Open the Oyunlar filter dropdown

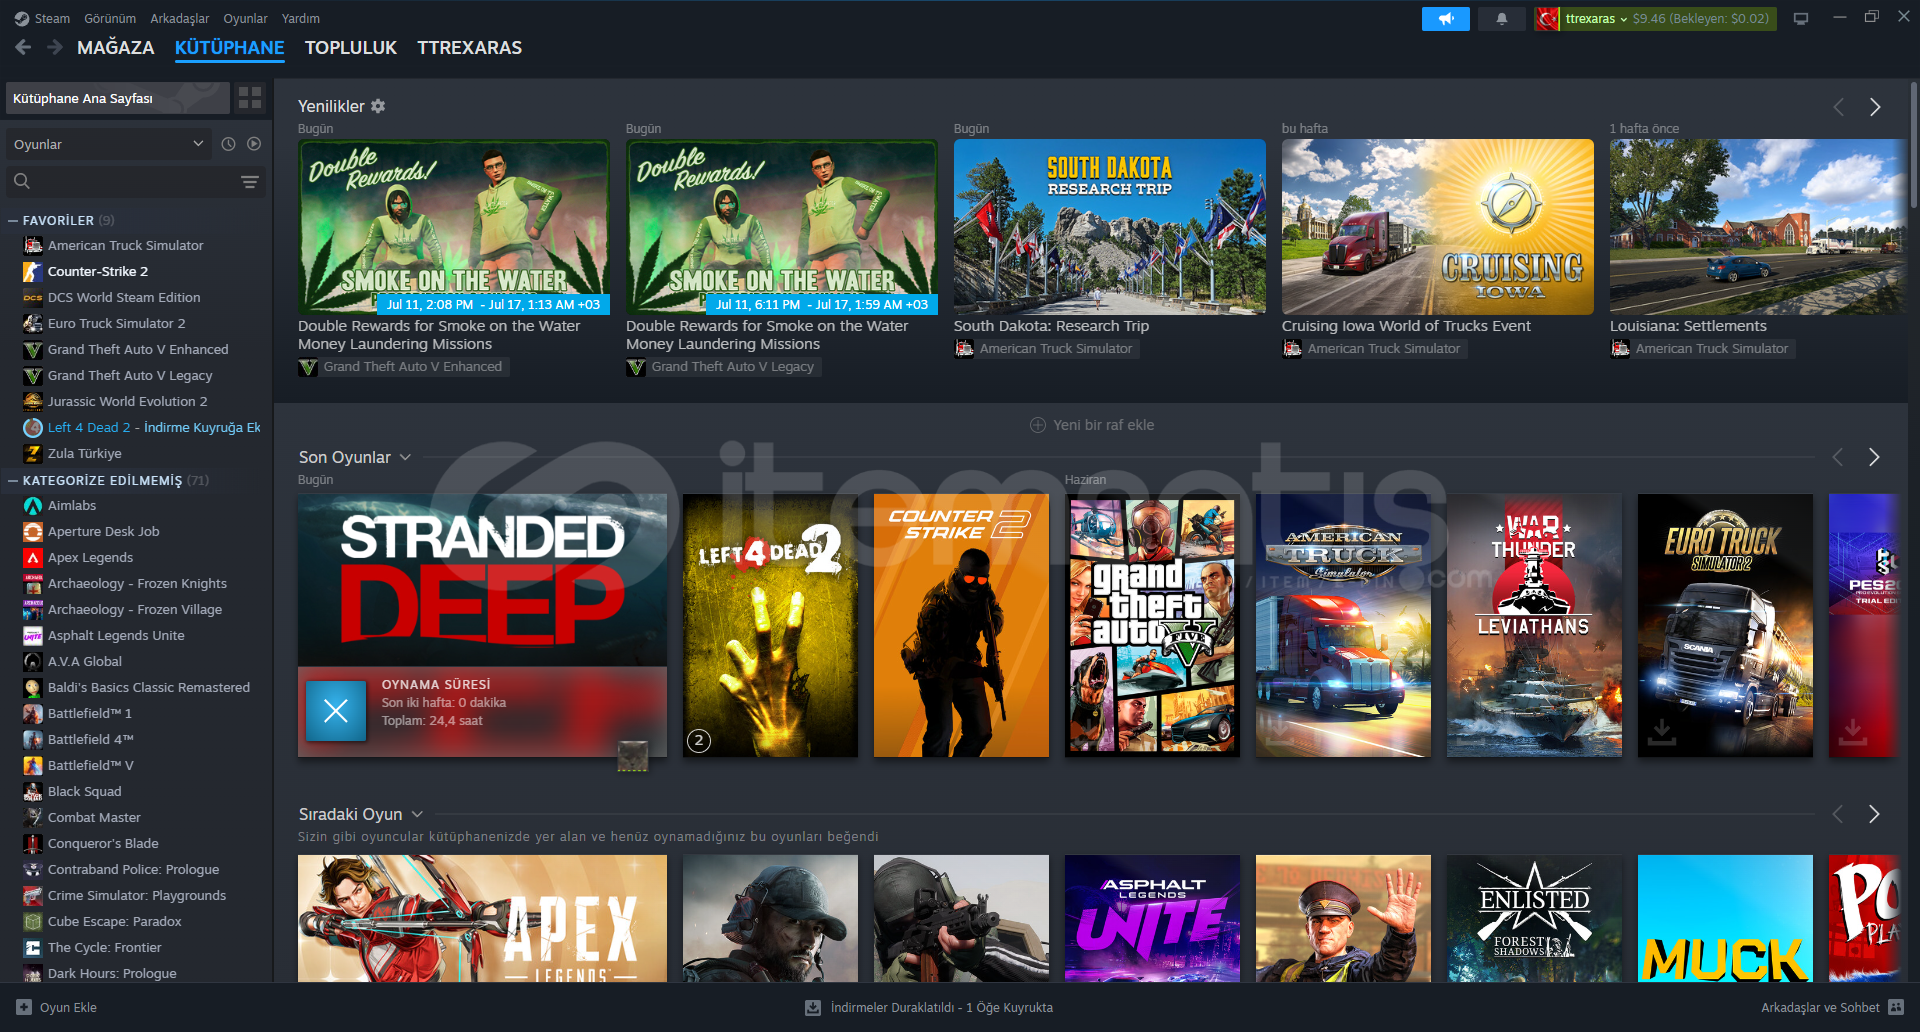pyautogui.click(x=109, y=144)
